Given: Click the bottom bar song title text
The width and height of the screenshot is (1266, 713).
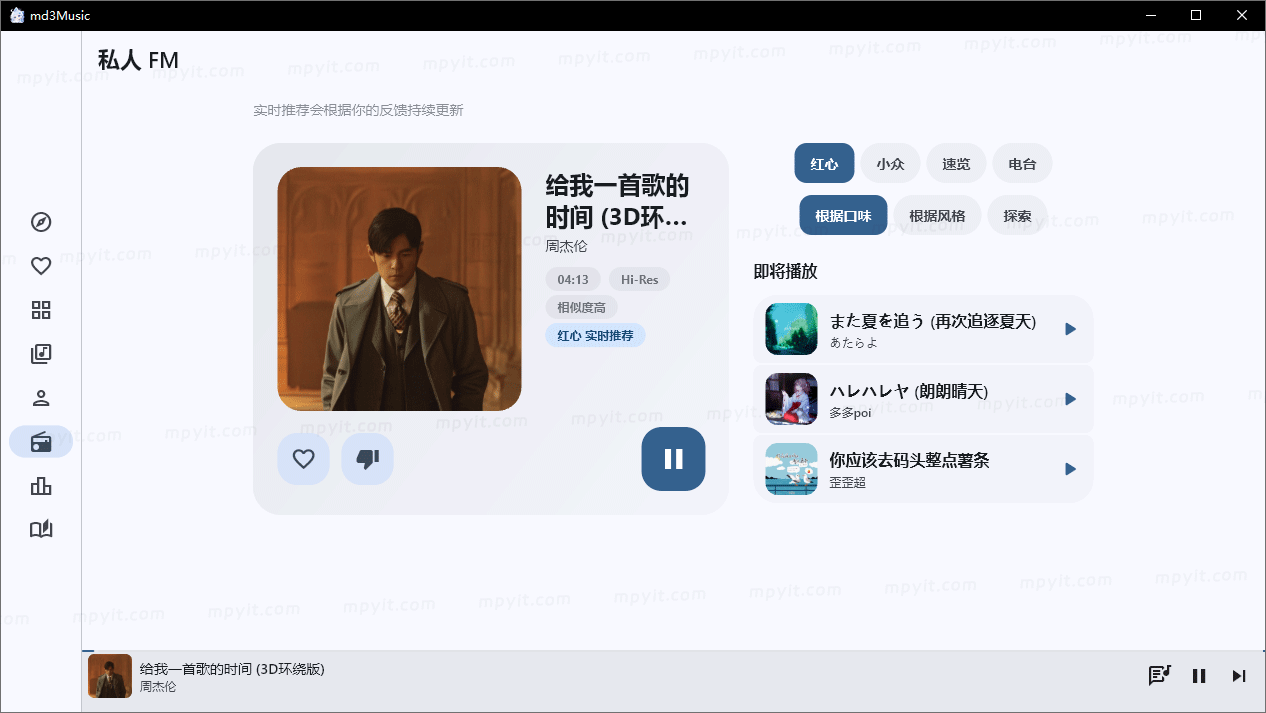Looking at the screenshot, I should (232, 669).
